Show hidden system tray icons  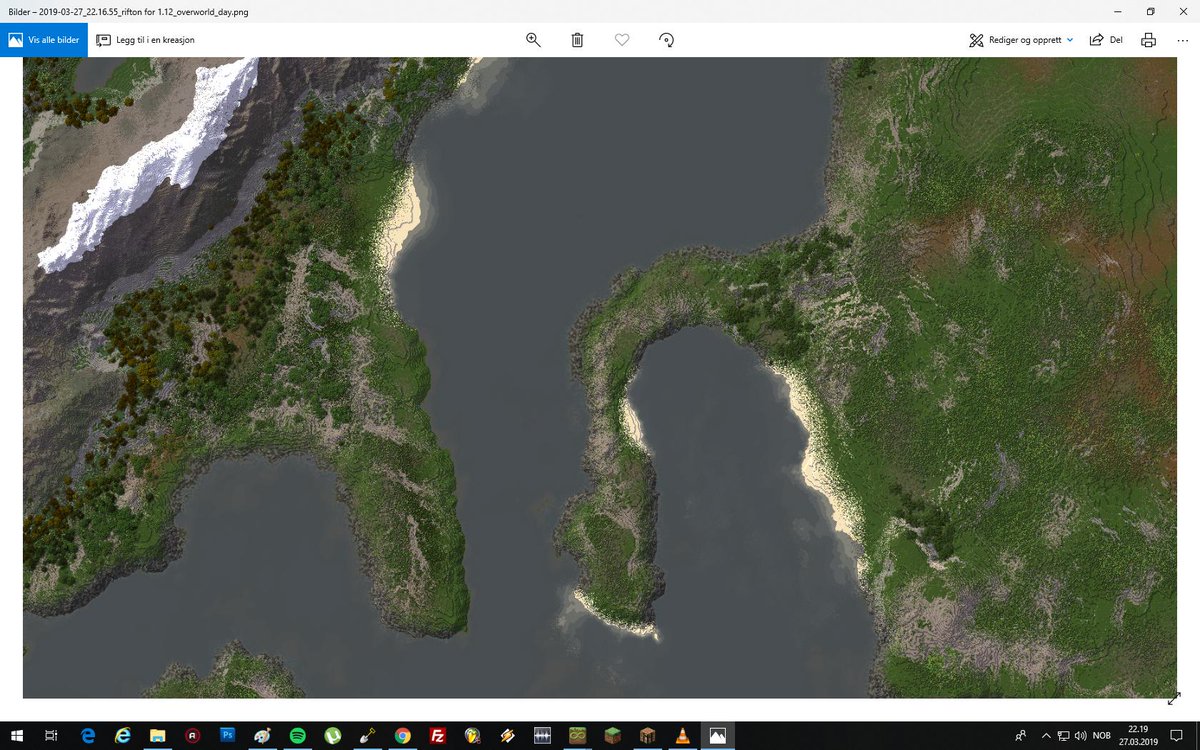(x=1046, y=736)
